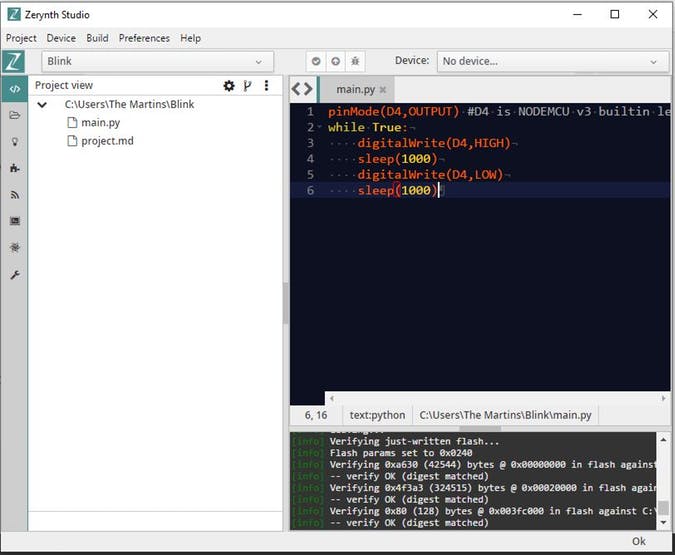Screen dimensions: 675x555
Task: Open the examples lightbulb sidebar icon
Action: [15, 142]
